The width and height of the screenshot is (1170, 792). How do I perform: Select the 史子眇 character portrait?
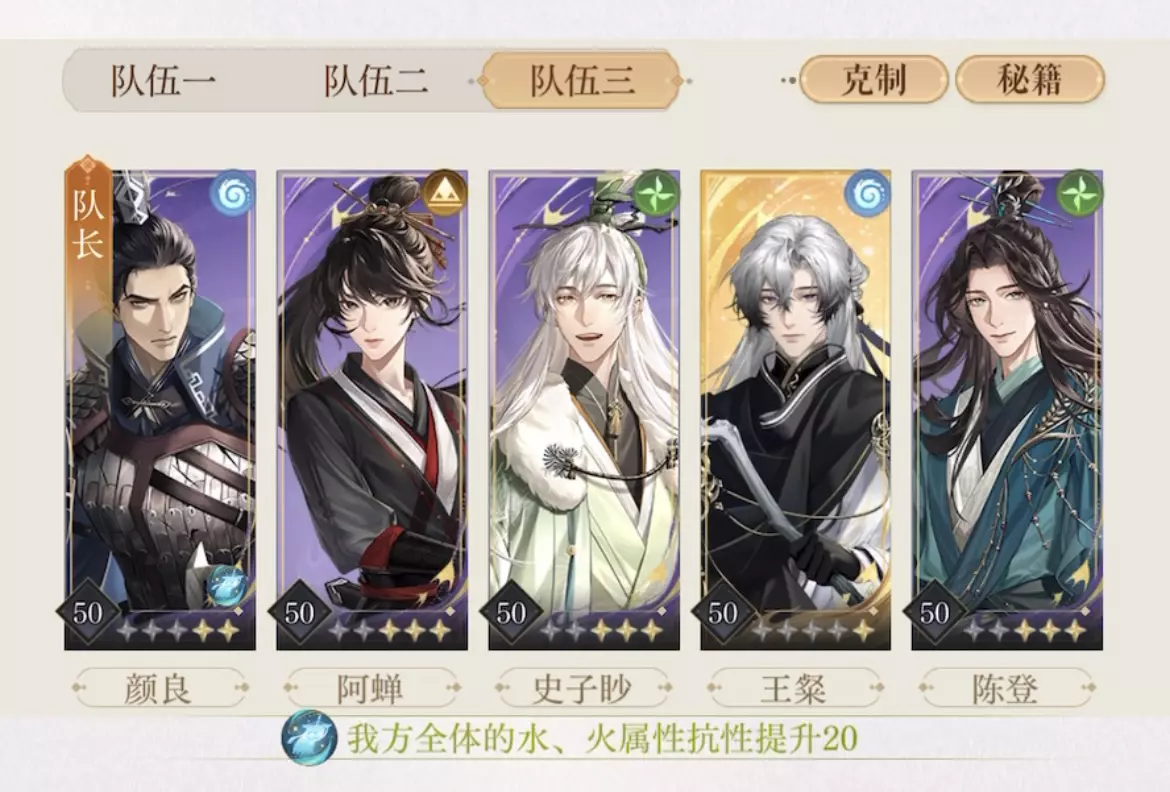point(584,410)
